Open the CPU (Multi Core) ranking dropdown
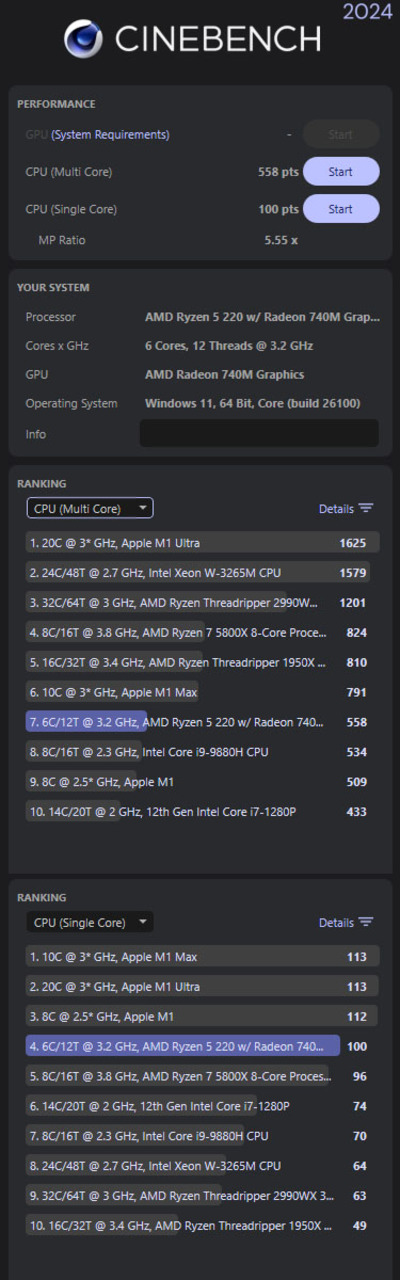This screenshot has height=1280, width=400. [x=90, y=508]
